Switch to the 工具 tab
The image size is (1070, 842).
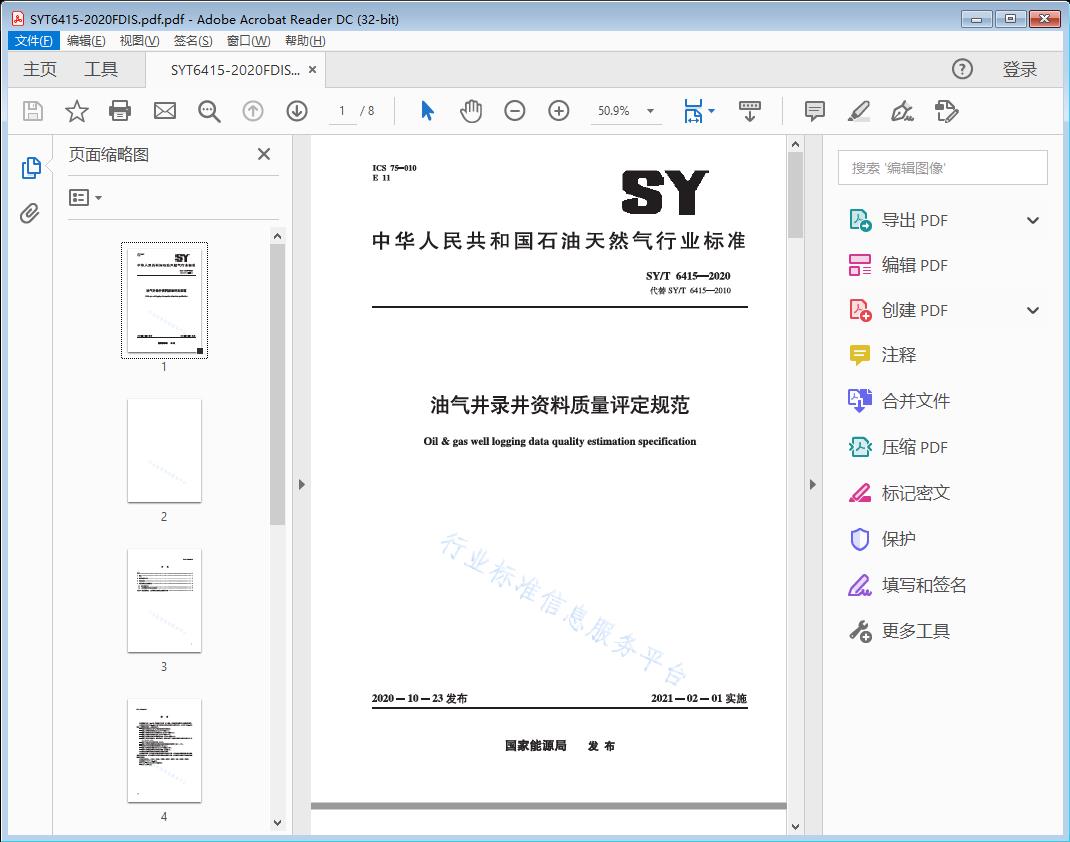click(x=101, y=69)
